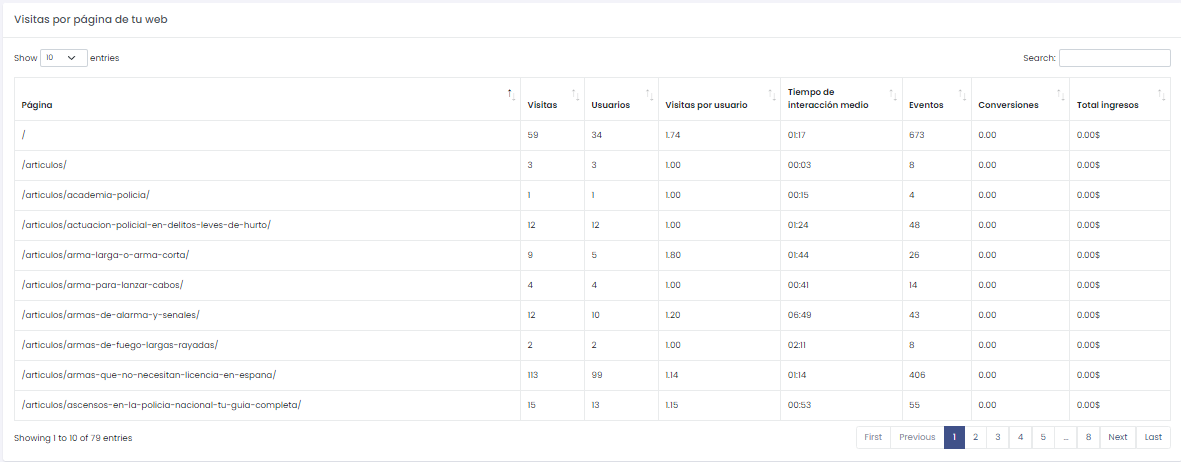Select /articulos/arma-larga-o-arma-corta/ row link
The width and height of the screenshot is (1181, 462).
(105, 255)
